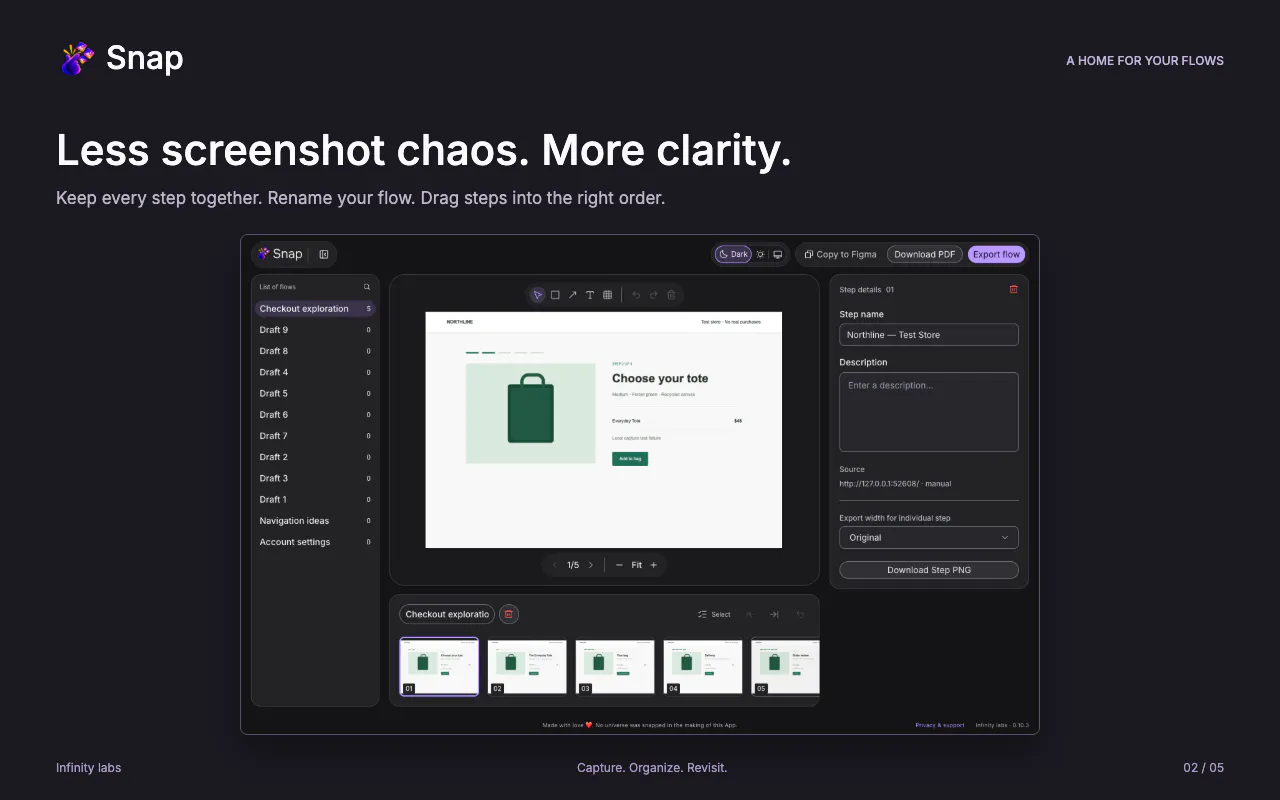1280x800 pixels.
Task: Enable the Dark theme toggle
Action: tap(733, 254)
